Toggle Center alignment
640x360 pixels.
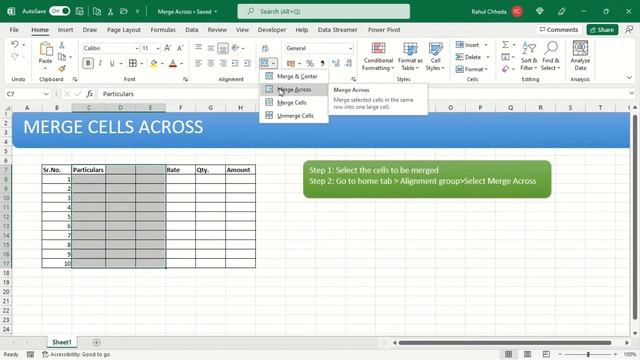click(211, 63)
